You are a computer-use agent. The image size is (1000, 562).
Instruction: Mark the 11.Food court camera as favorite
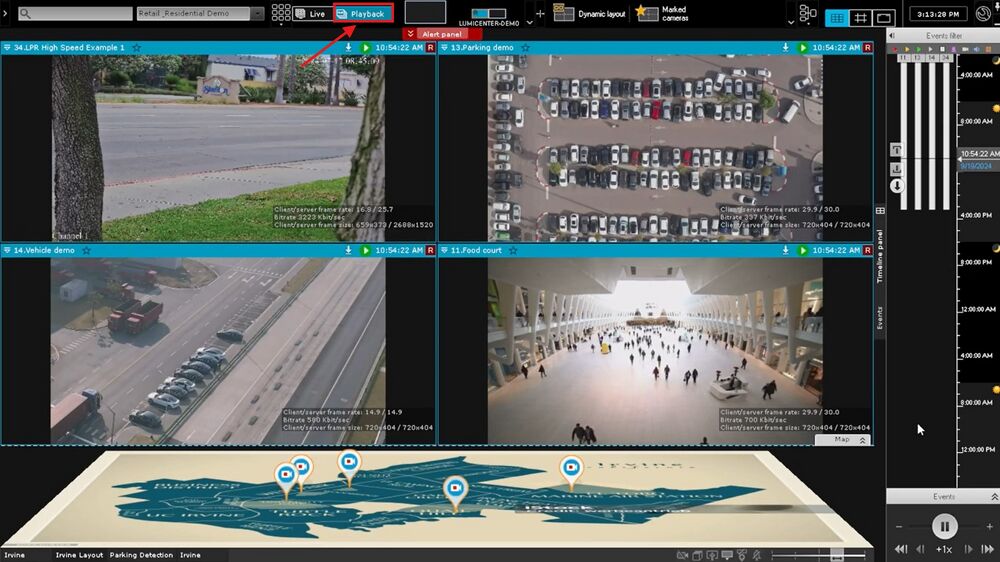coord(512,250)
